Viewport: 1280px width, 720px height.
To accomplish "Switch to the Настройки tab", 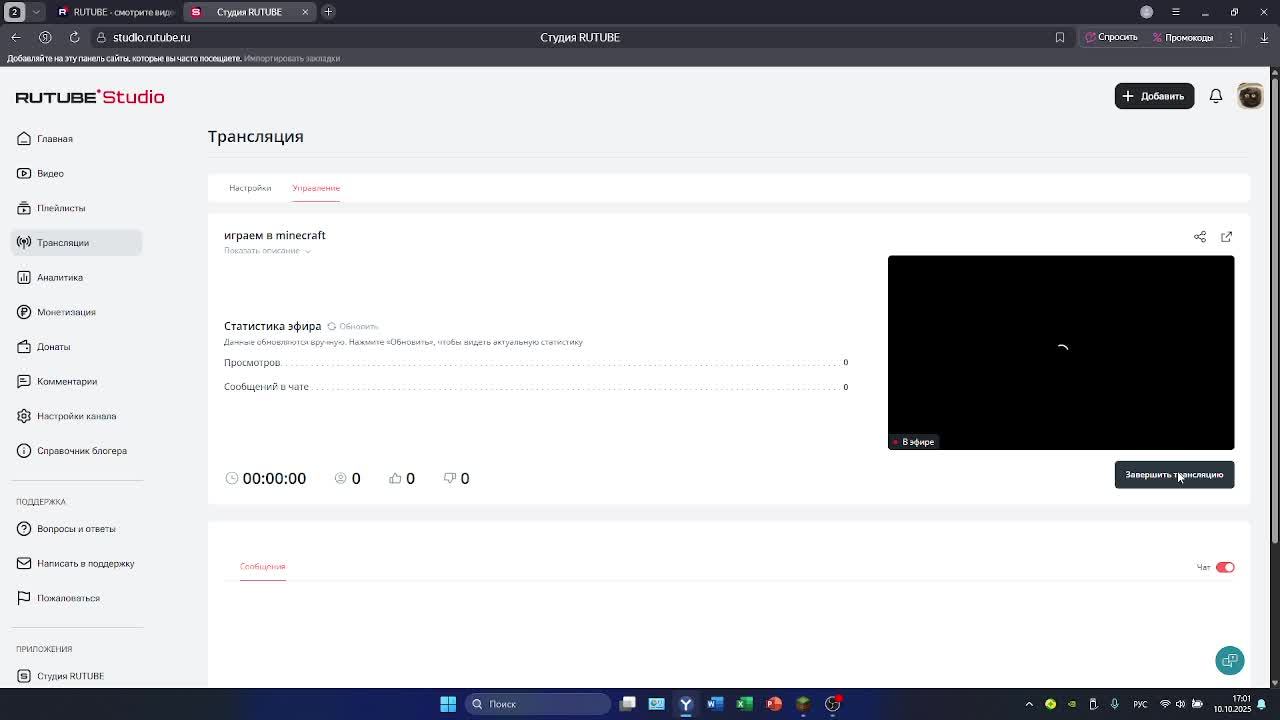I will (x=250, y=188).
